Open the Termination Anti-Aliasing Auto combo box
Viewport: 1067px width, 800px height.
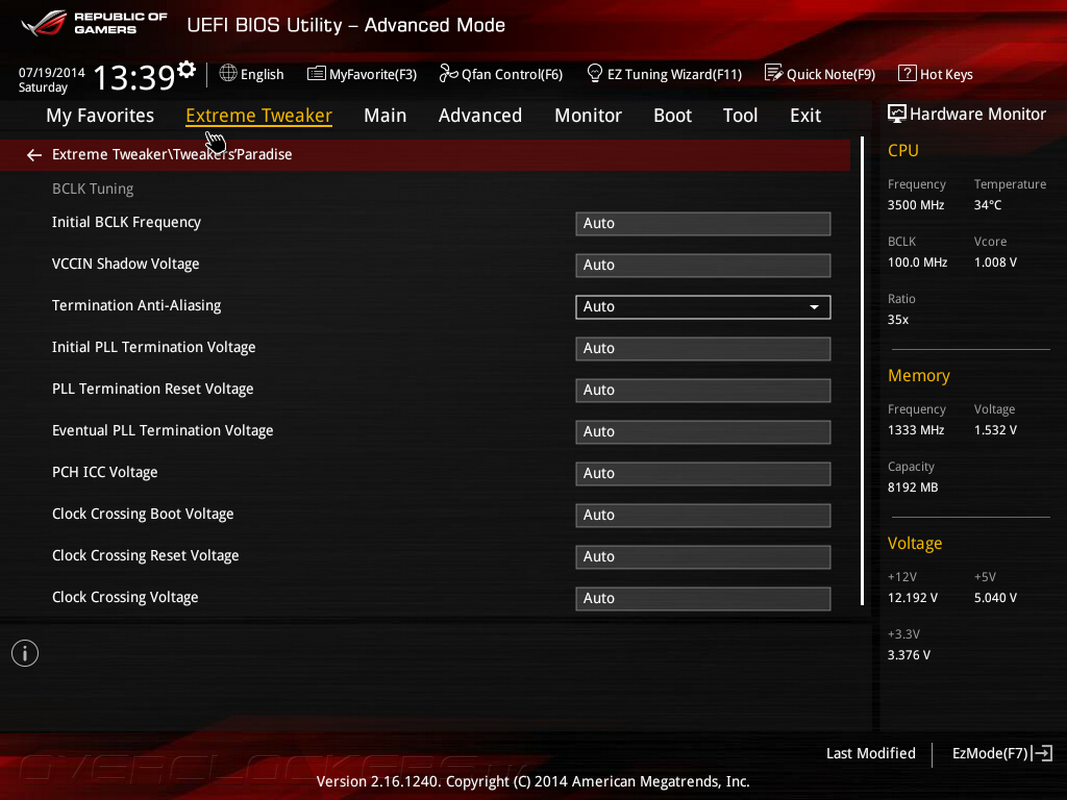click(703, 307)
